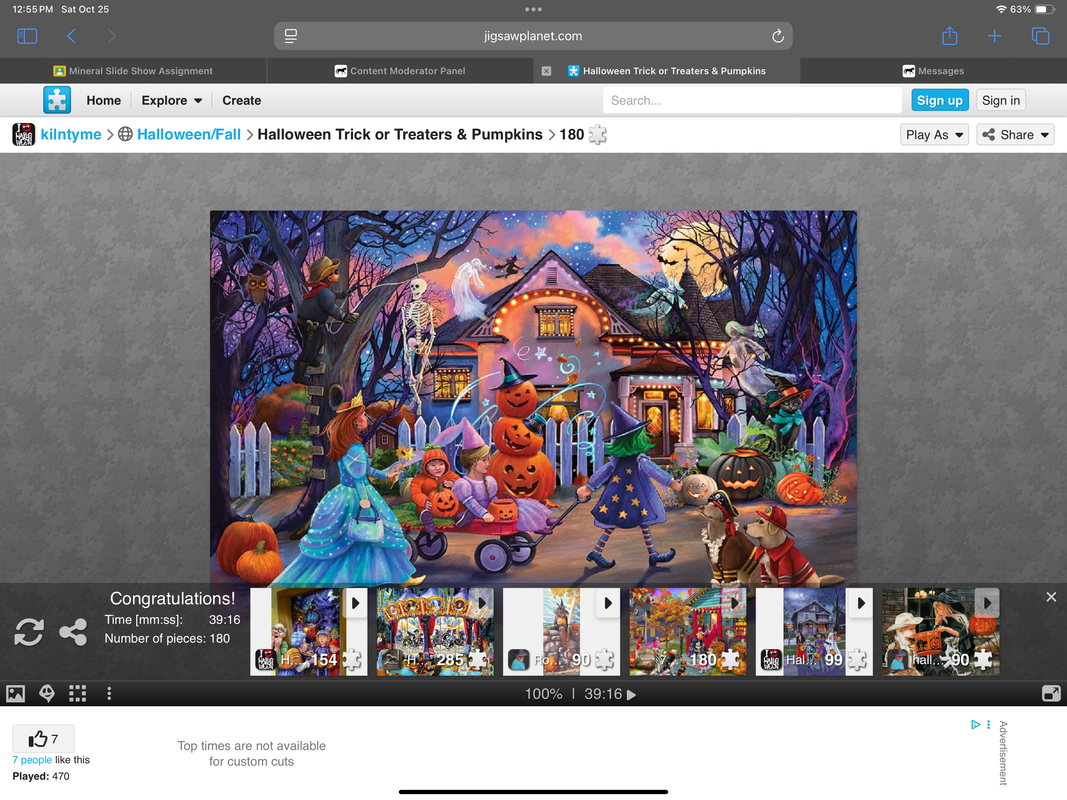Open the Create menu item
The height and width of the screenshot is (800, 1067).
coord(242,101)
